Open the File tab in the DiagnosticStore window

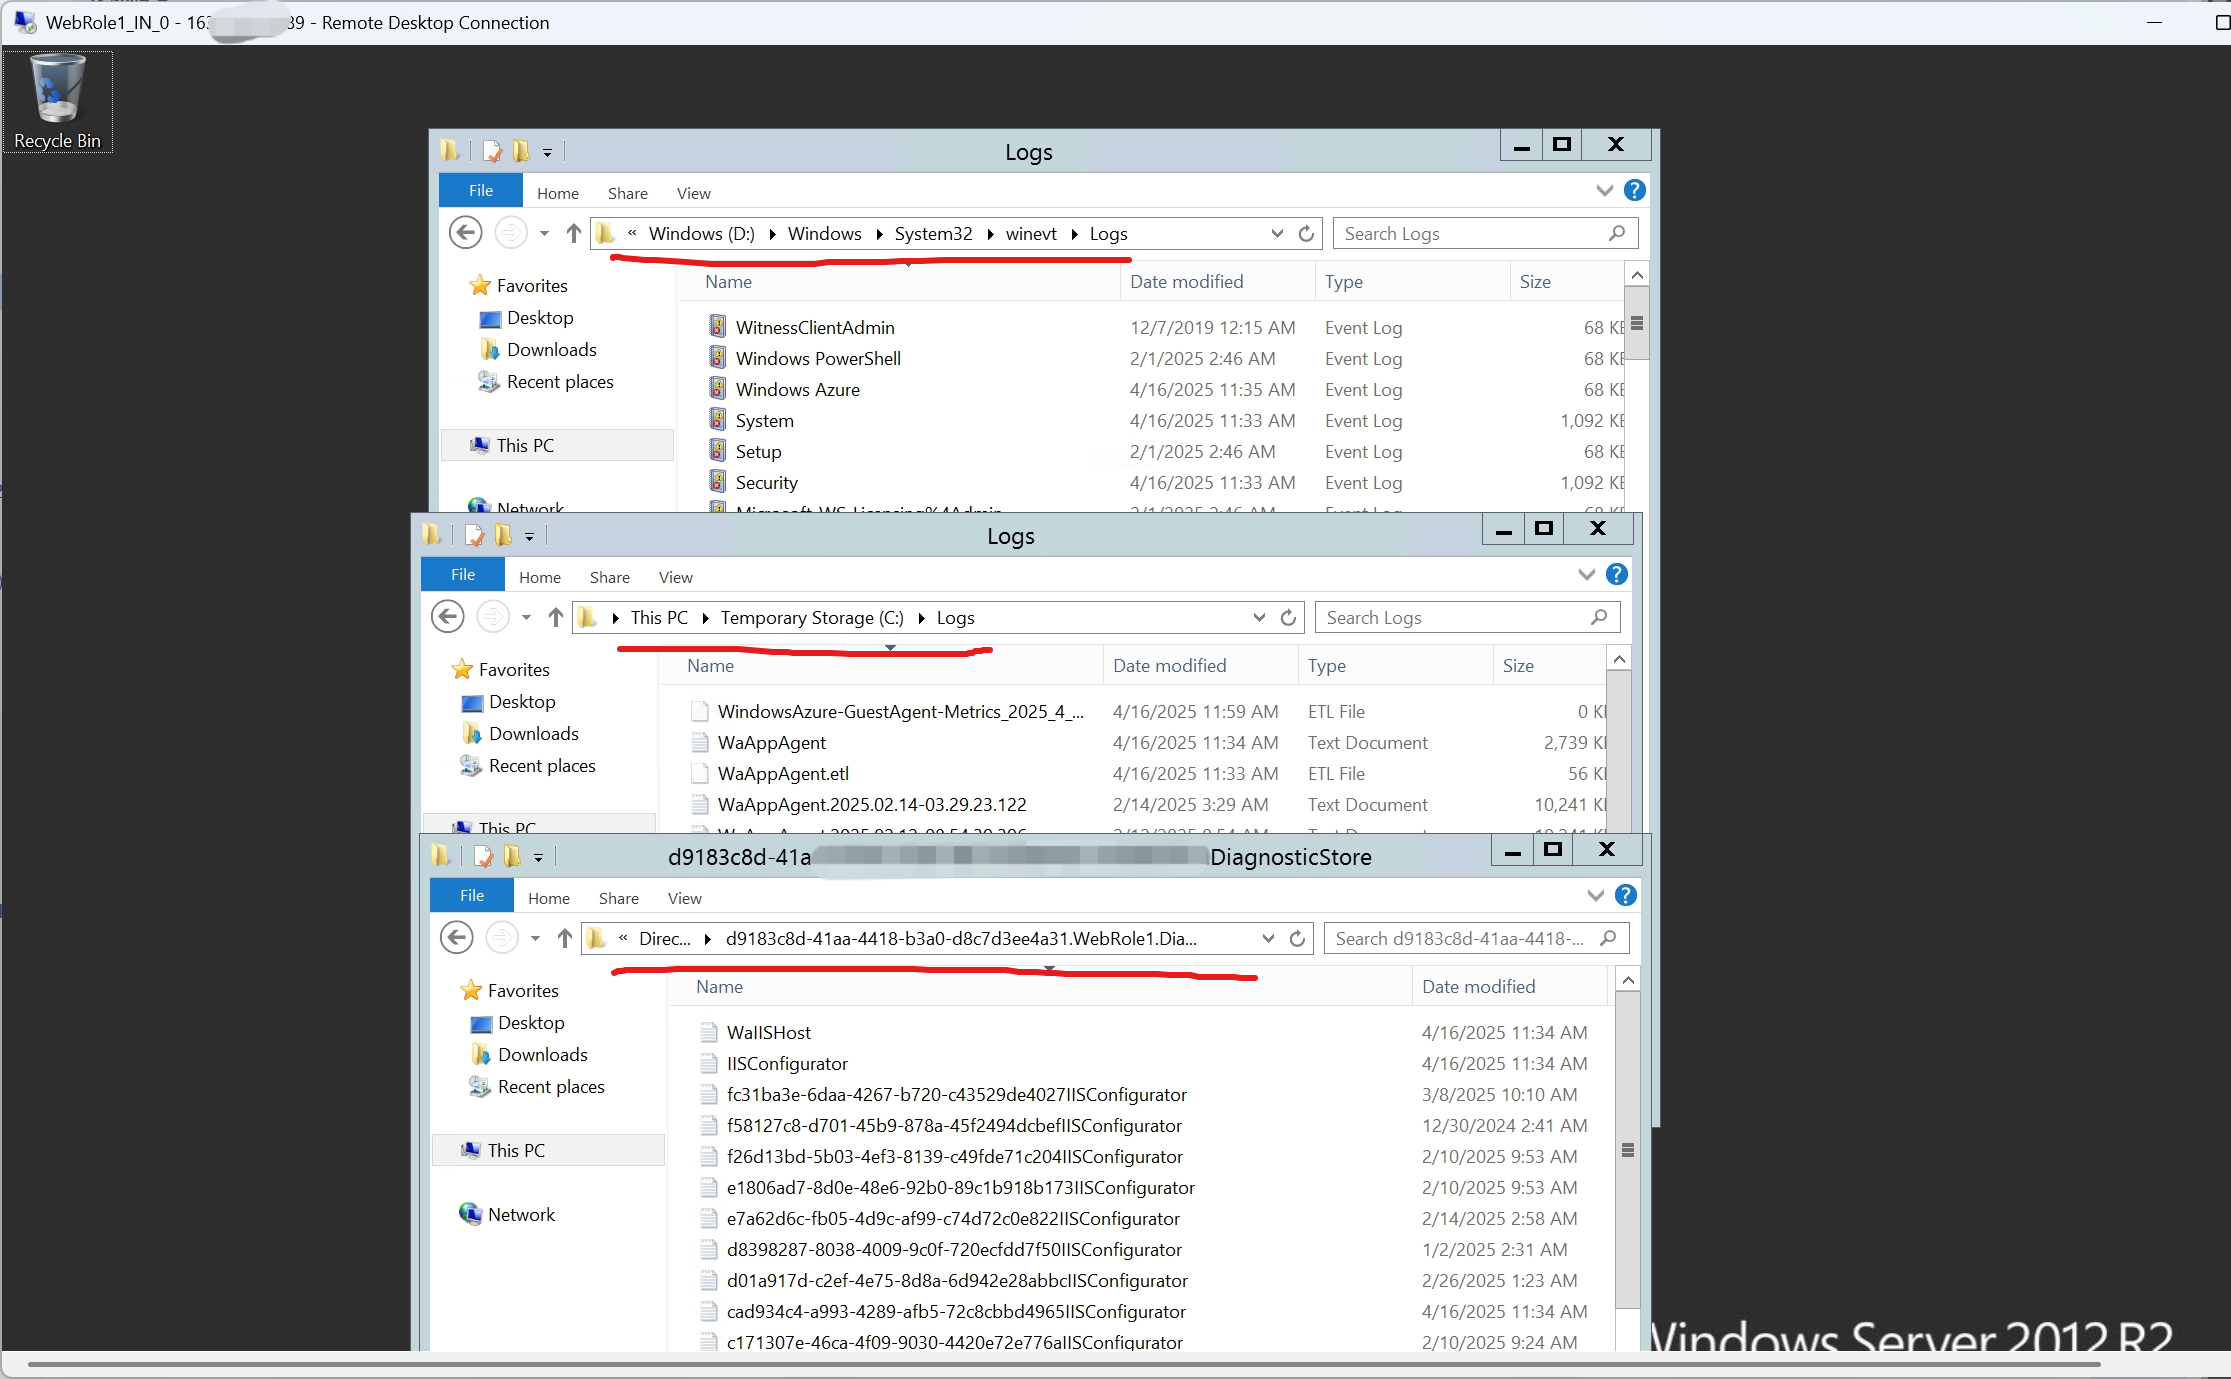(x=471, y=896)
